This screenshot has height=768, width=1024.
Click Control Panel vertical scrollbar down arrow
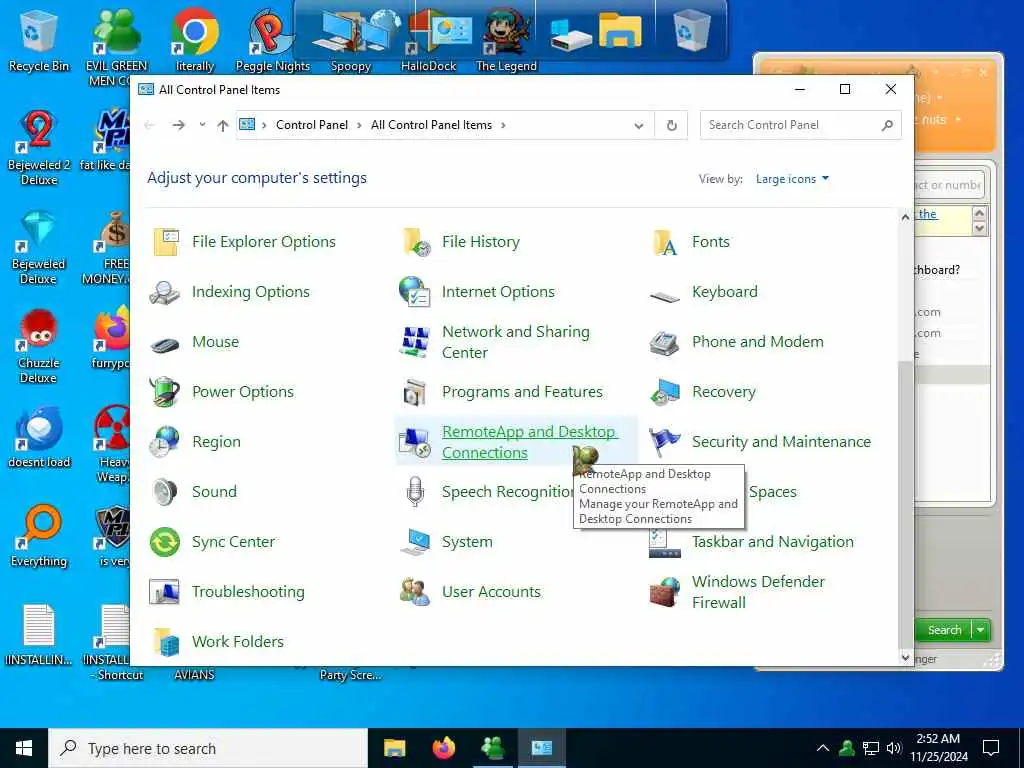(905, 658)
